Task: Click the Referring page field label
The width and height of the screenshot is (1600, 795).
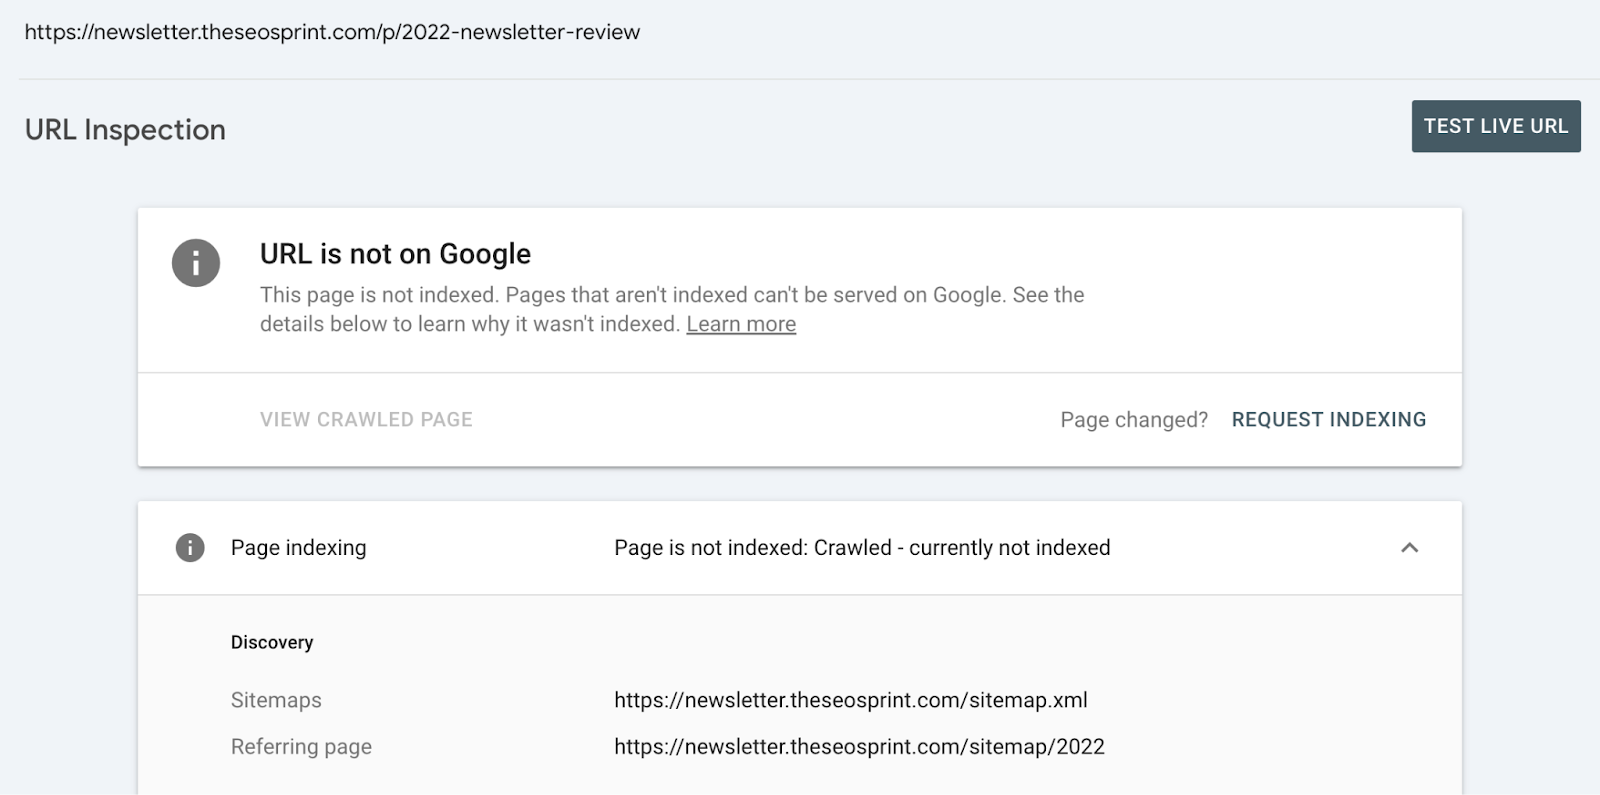Action: point(301,747)
